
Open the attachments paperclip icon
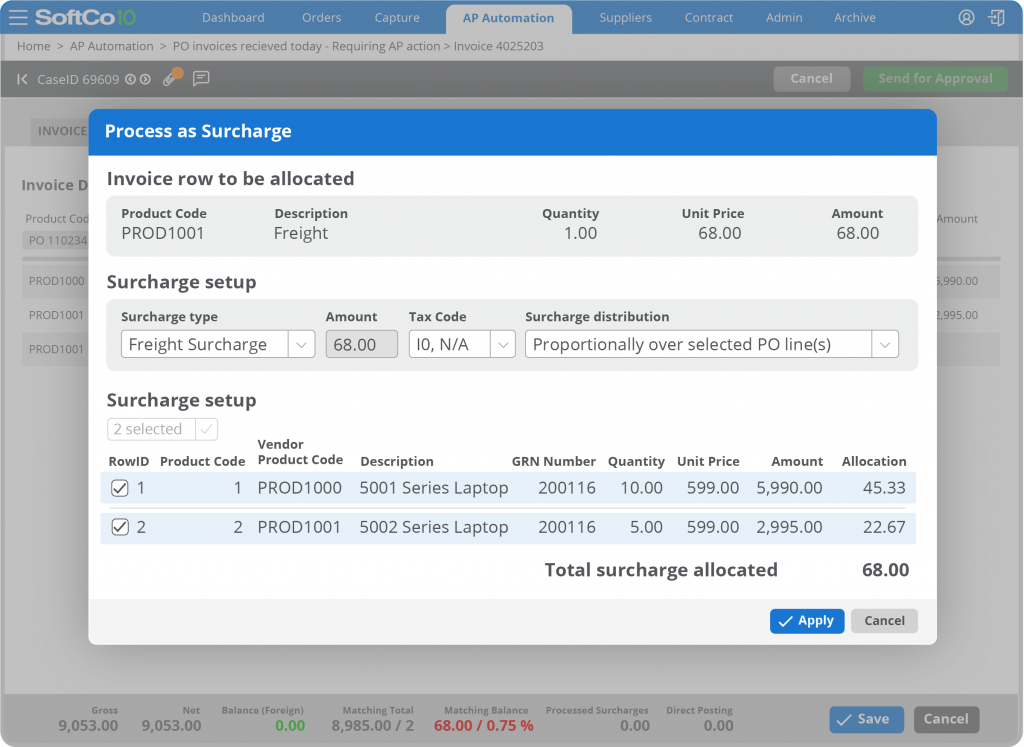tap(171, 78)
